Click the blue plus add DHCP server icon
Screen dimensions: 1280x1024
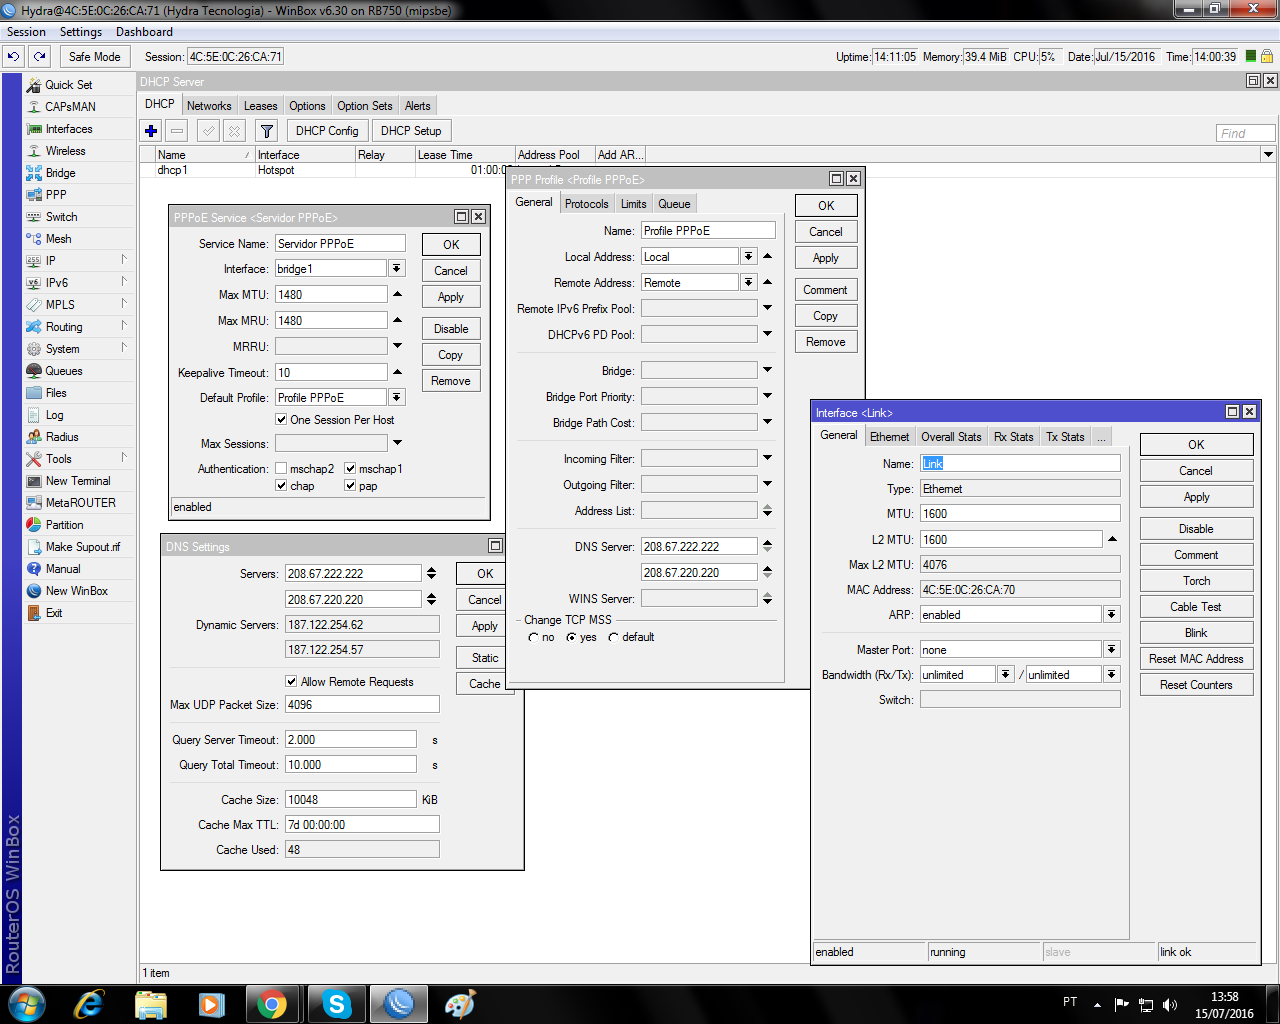click(x=151, y=131)
